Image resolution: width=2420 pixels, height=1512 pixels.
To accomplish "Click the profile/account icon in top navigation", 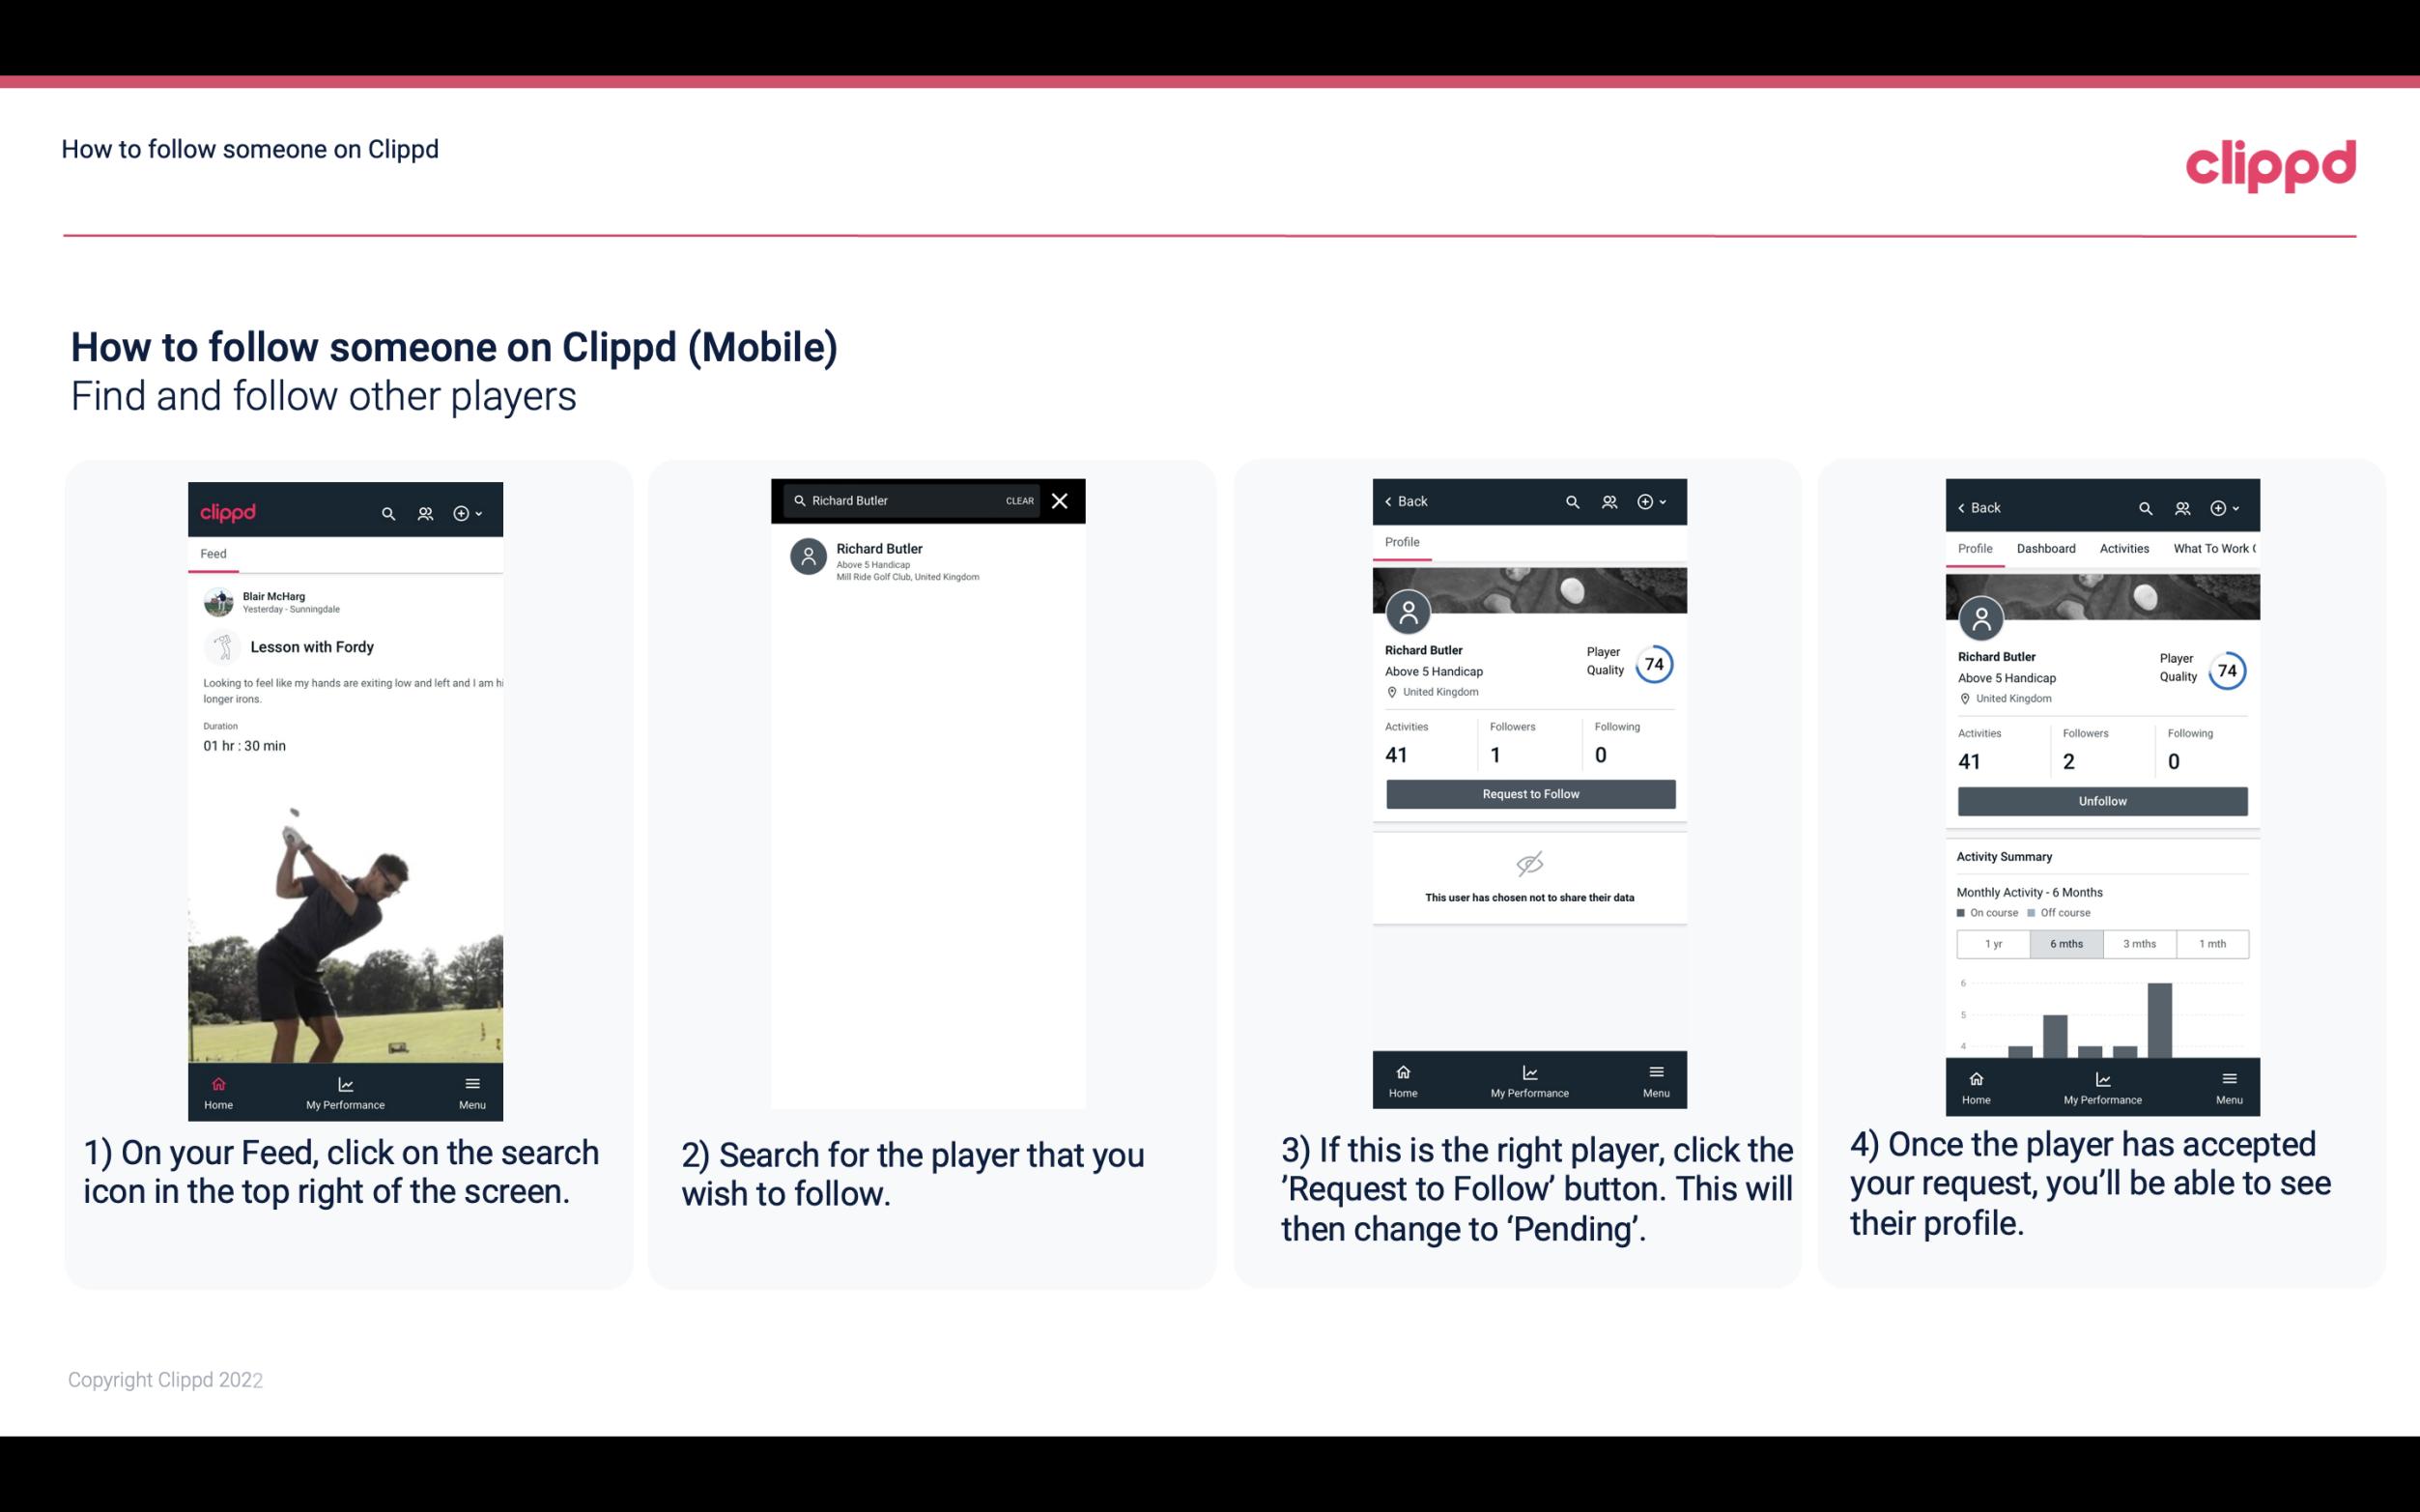I will (423, 510).
